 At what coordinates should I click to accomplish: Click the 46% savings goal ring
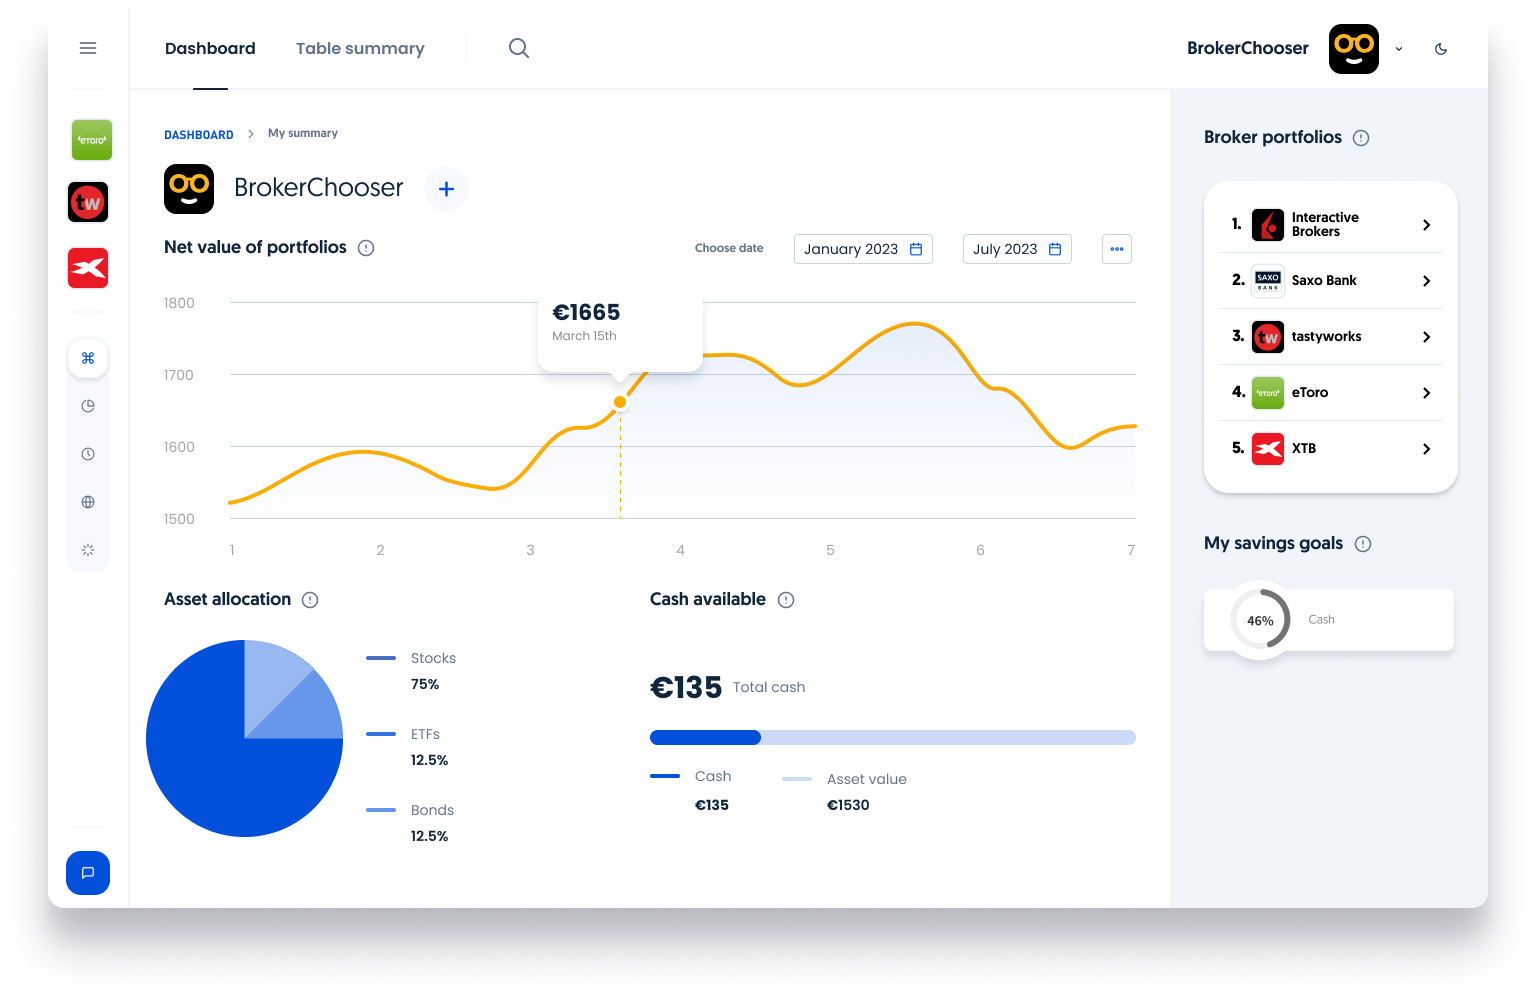pos(1260,620)
